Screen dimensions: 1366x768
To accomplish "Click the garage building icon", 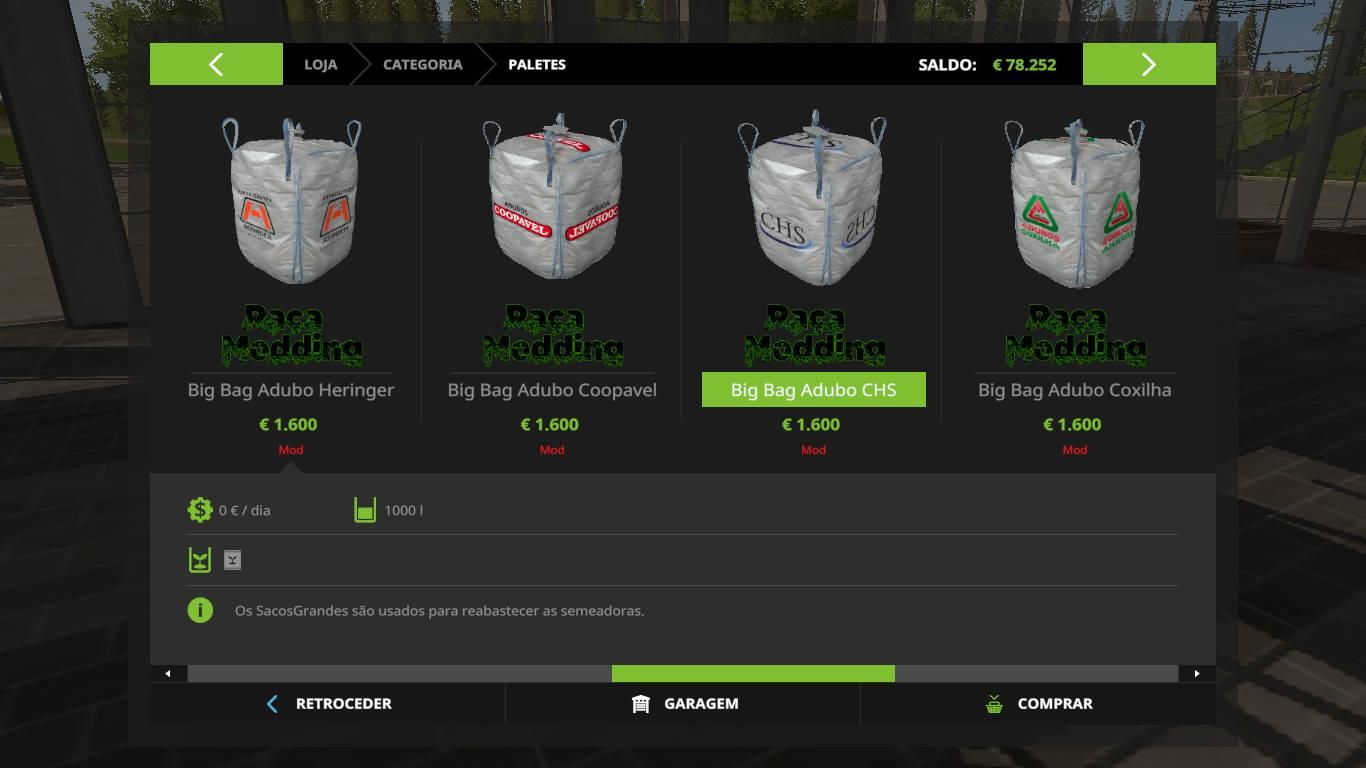I will [641, 704].
